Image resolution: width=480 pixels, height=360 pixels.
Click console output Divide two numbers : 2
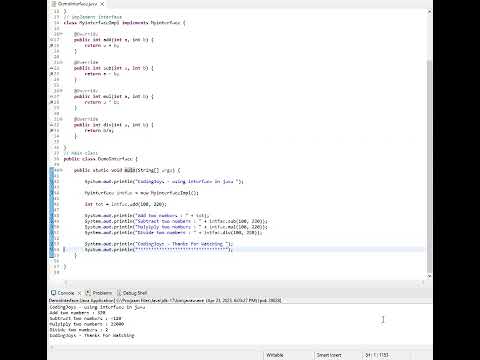click(x=79, y=330)
